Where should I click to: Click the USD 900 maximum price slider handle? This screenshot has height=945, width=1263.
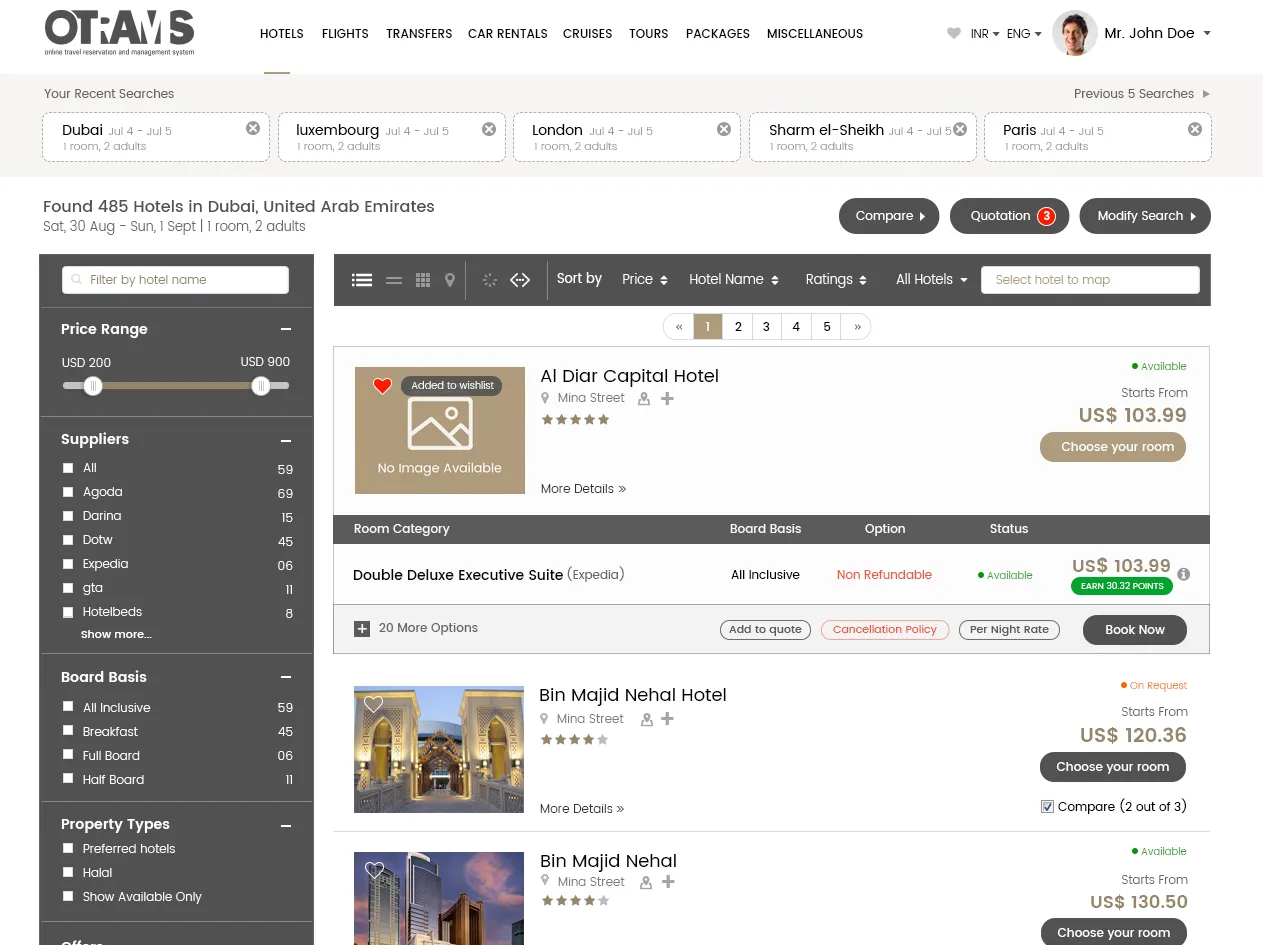coord(261,386)
